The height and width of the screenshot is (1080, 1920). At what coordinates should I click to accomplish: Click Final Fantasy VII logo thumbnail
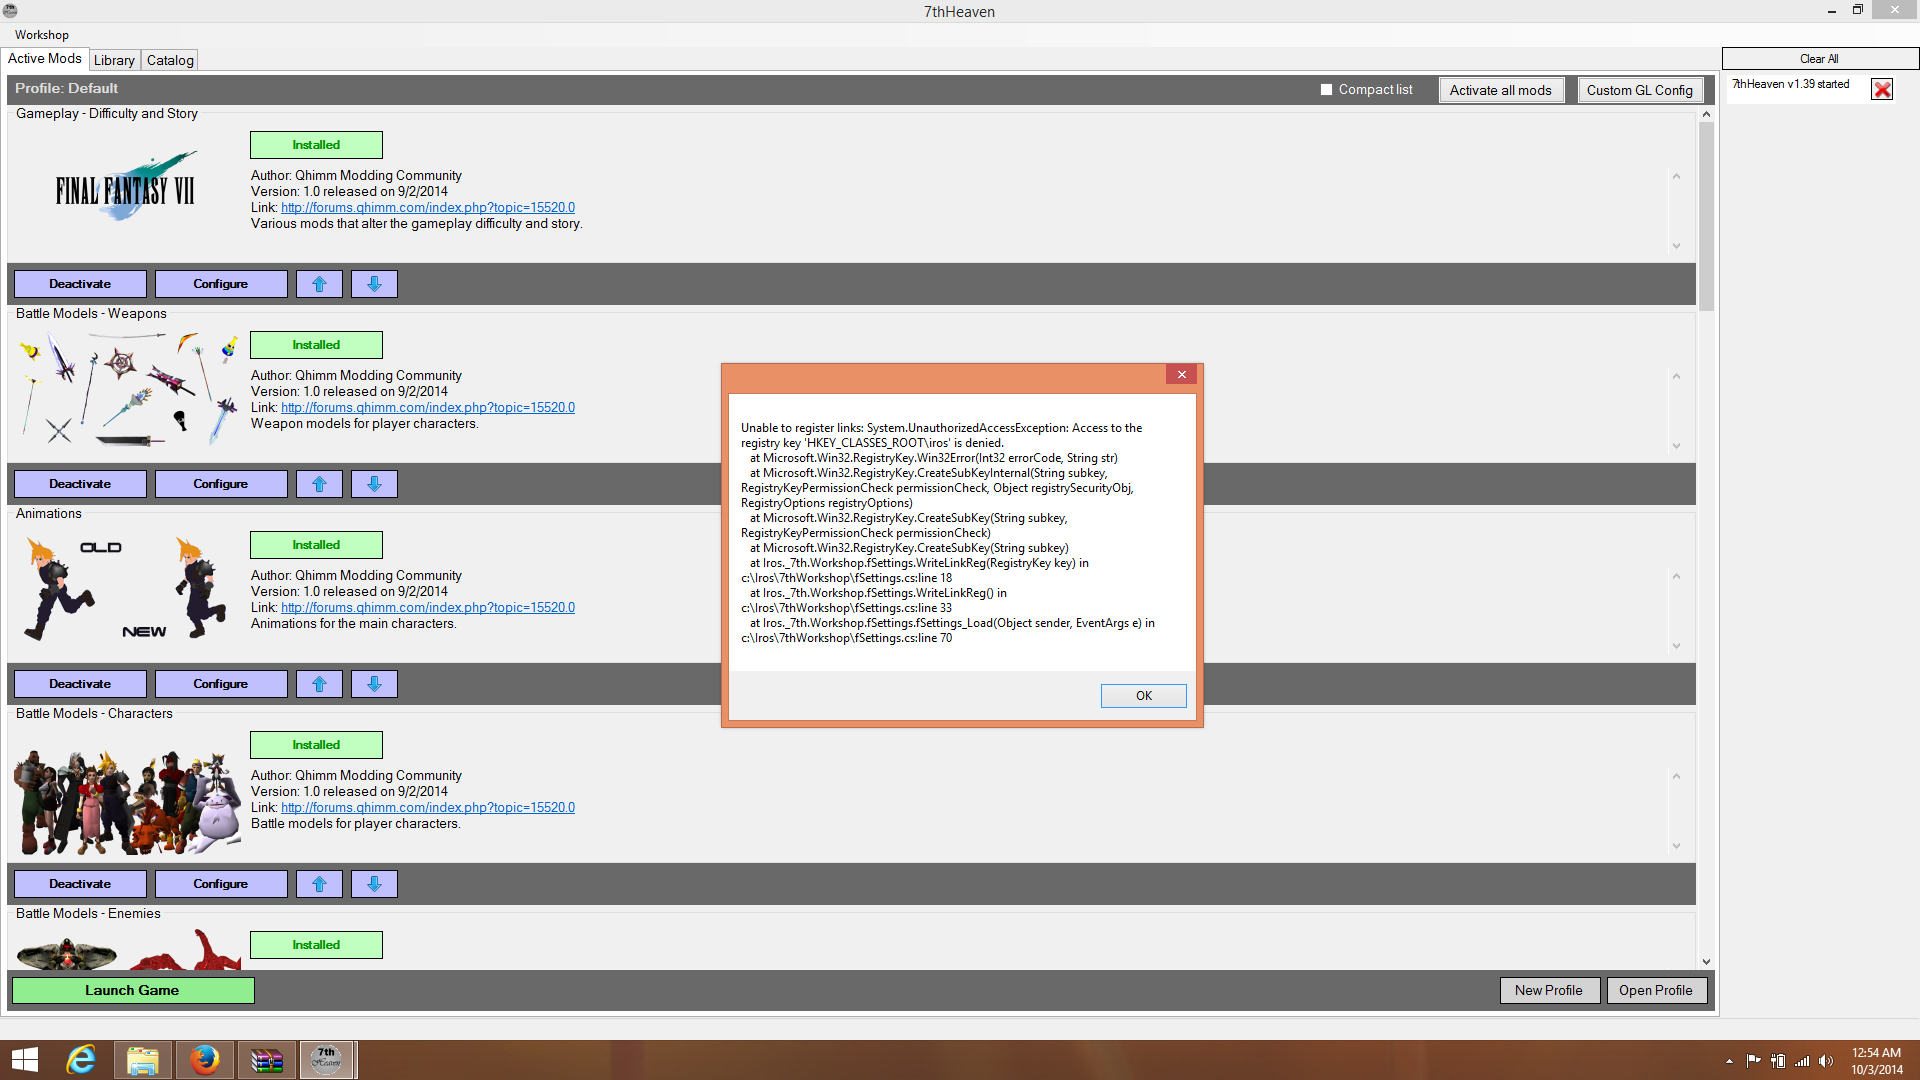click(126, 187)
